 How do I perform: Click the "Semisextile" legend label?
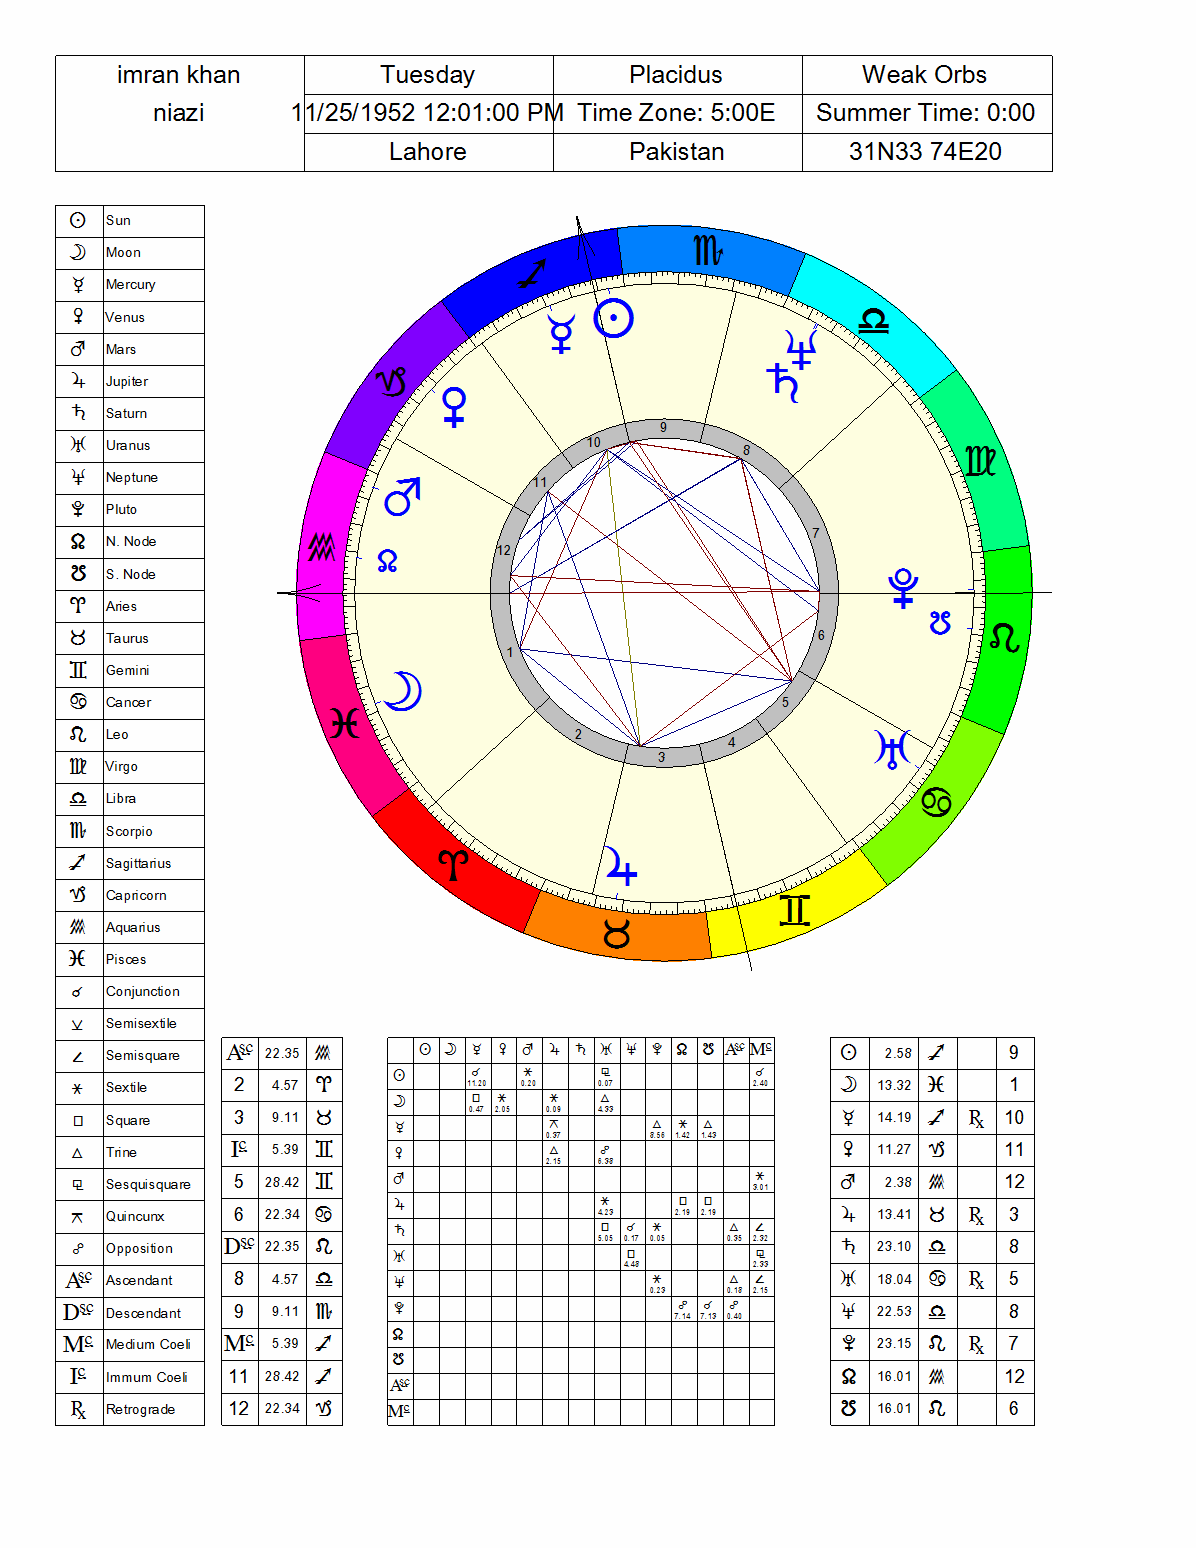[141, 1023]
